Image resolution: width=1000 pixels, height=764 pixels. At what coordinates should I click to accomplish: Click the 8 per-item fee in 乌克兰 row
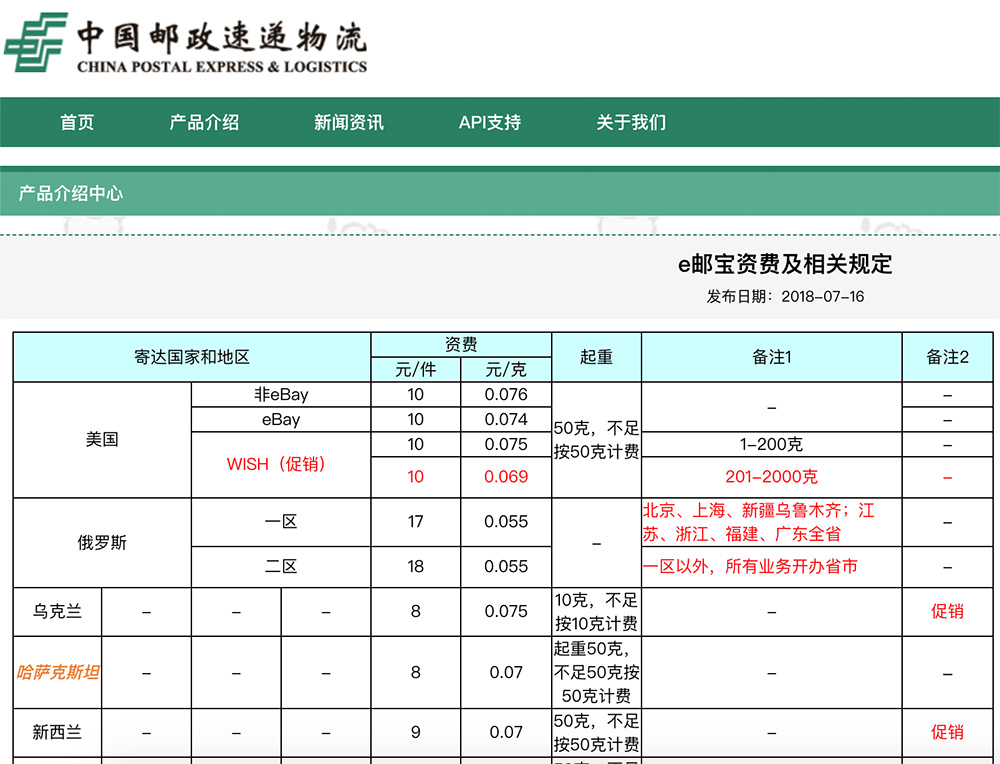[x=416, y=612]
